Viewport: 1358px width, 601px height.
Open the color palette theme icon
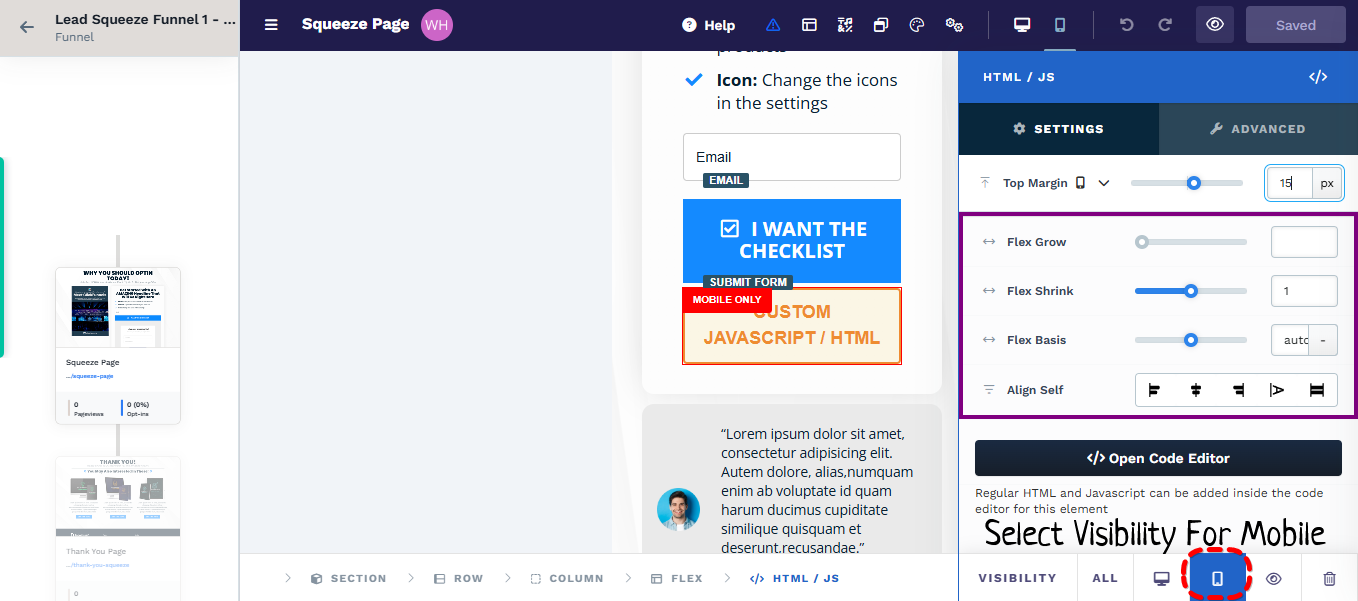click(x=916, y=25)
